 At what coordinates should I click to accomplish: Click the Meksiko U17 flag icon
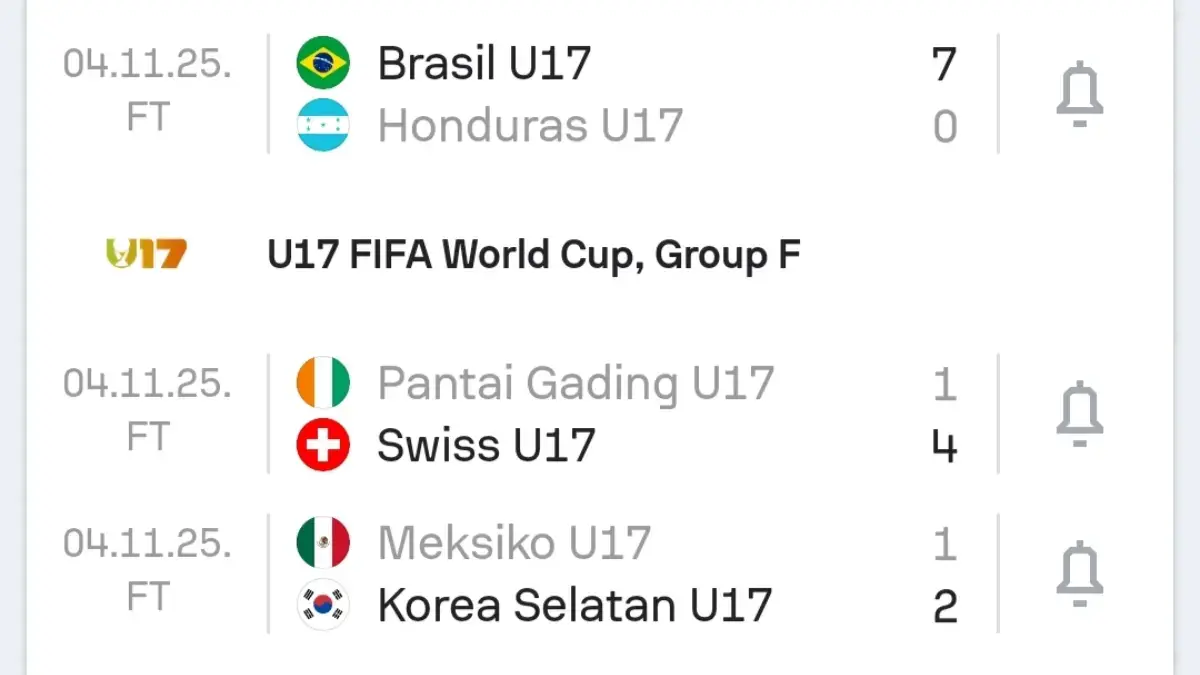322,541
